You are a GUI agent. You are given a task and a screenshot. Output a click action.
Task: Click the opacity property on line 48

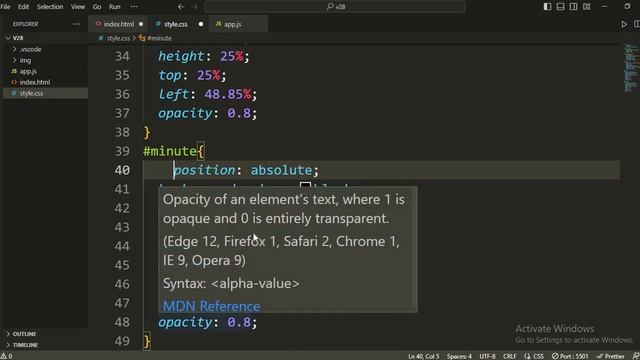click(185, 322)
